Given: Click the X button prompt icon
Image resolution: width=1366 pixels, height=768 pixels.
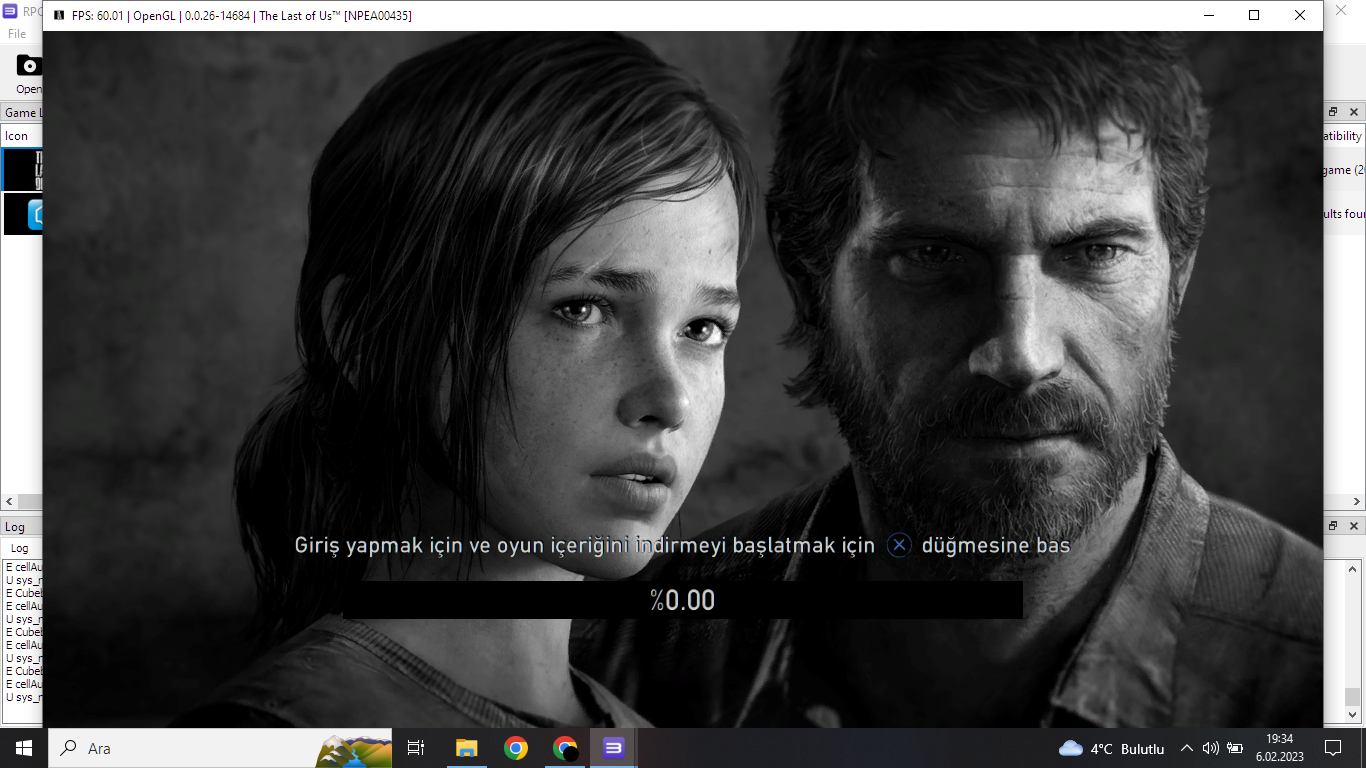Looking at the screenshot, I should [899, 545].
